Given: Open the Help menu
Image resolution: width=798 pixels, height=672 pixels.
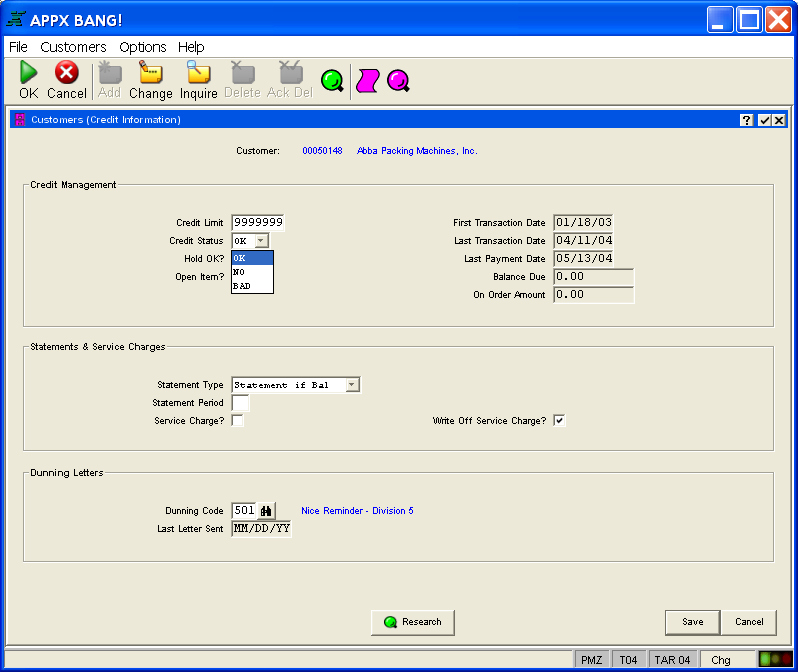Looking at the screenshot, I should pyautogui.click(x=191, y=47).
